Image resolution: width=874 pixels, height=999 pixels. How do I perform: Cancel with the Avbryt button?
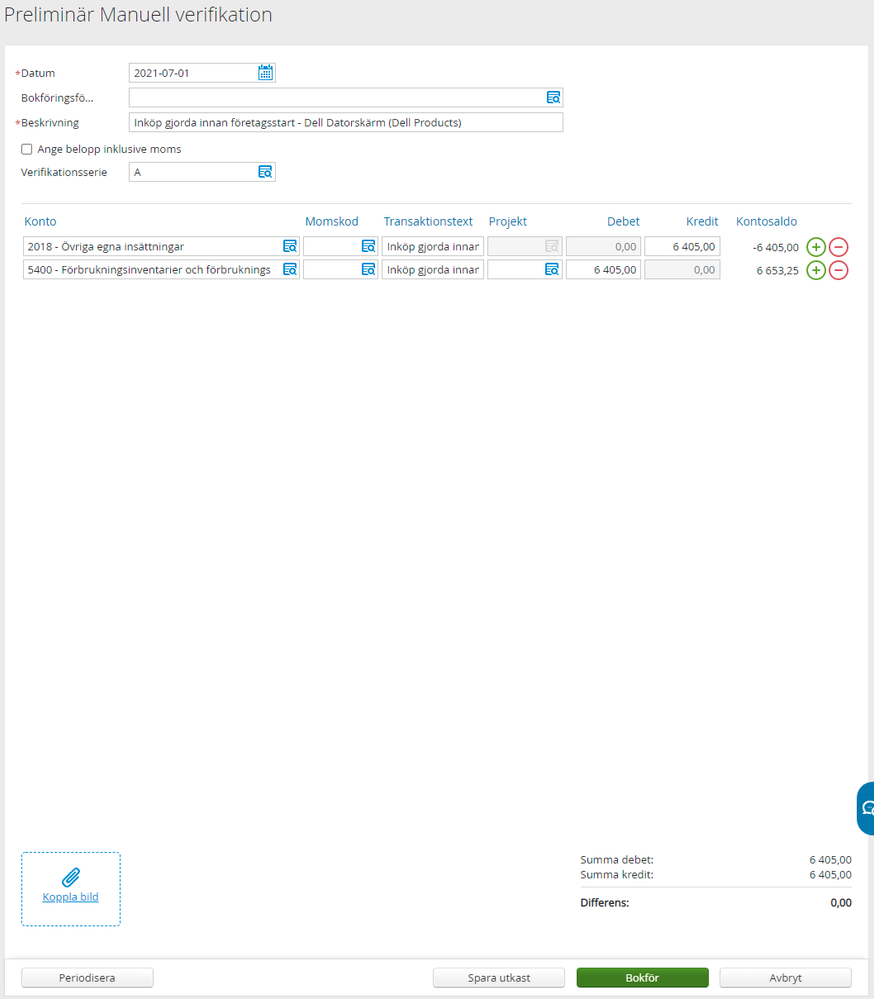(785, 978)
